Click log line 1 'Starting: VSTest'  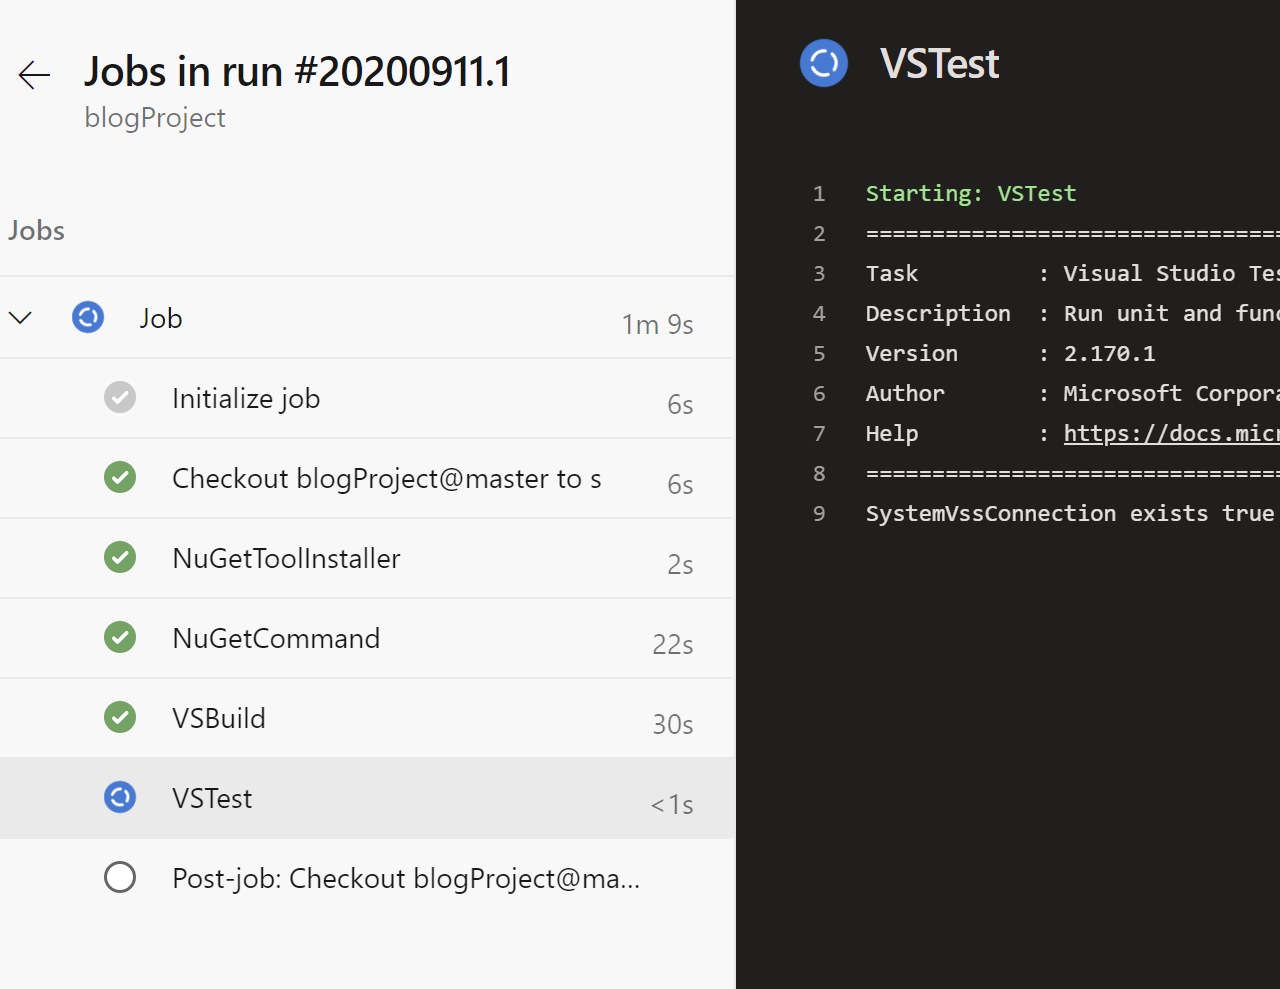(971, 193)
